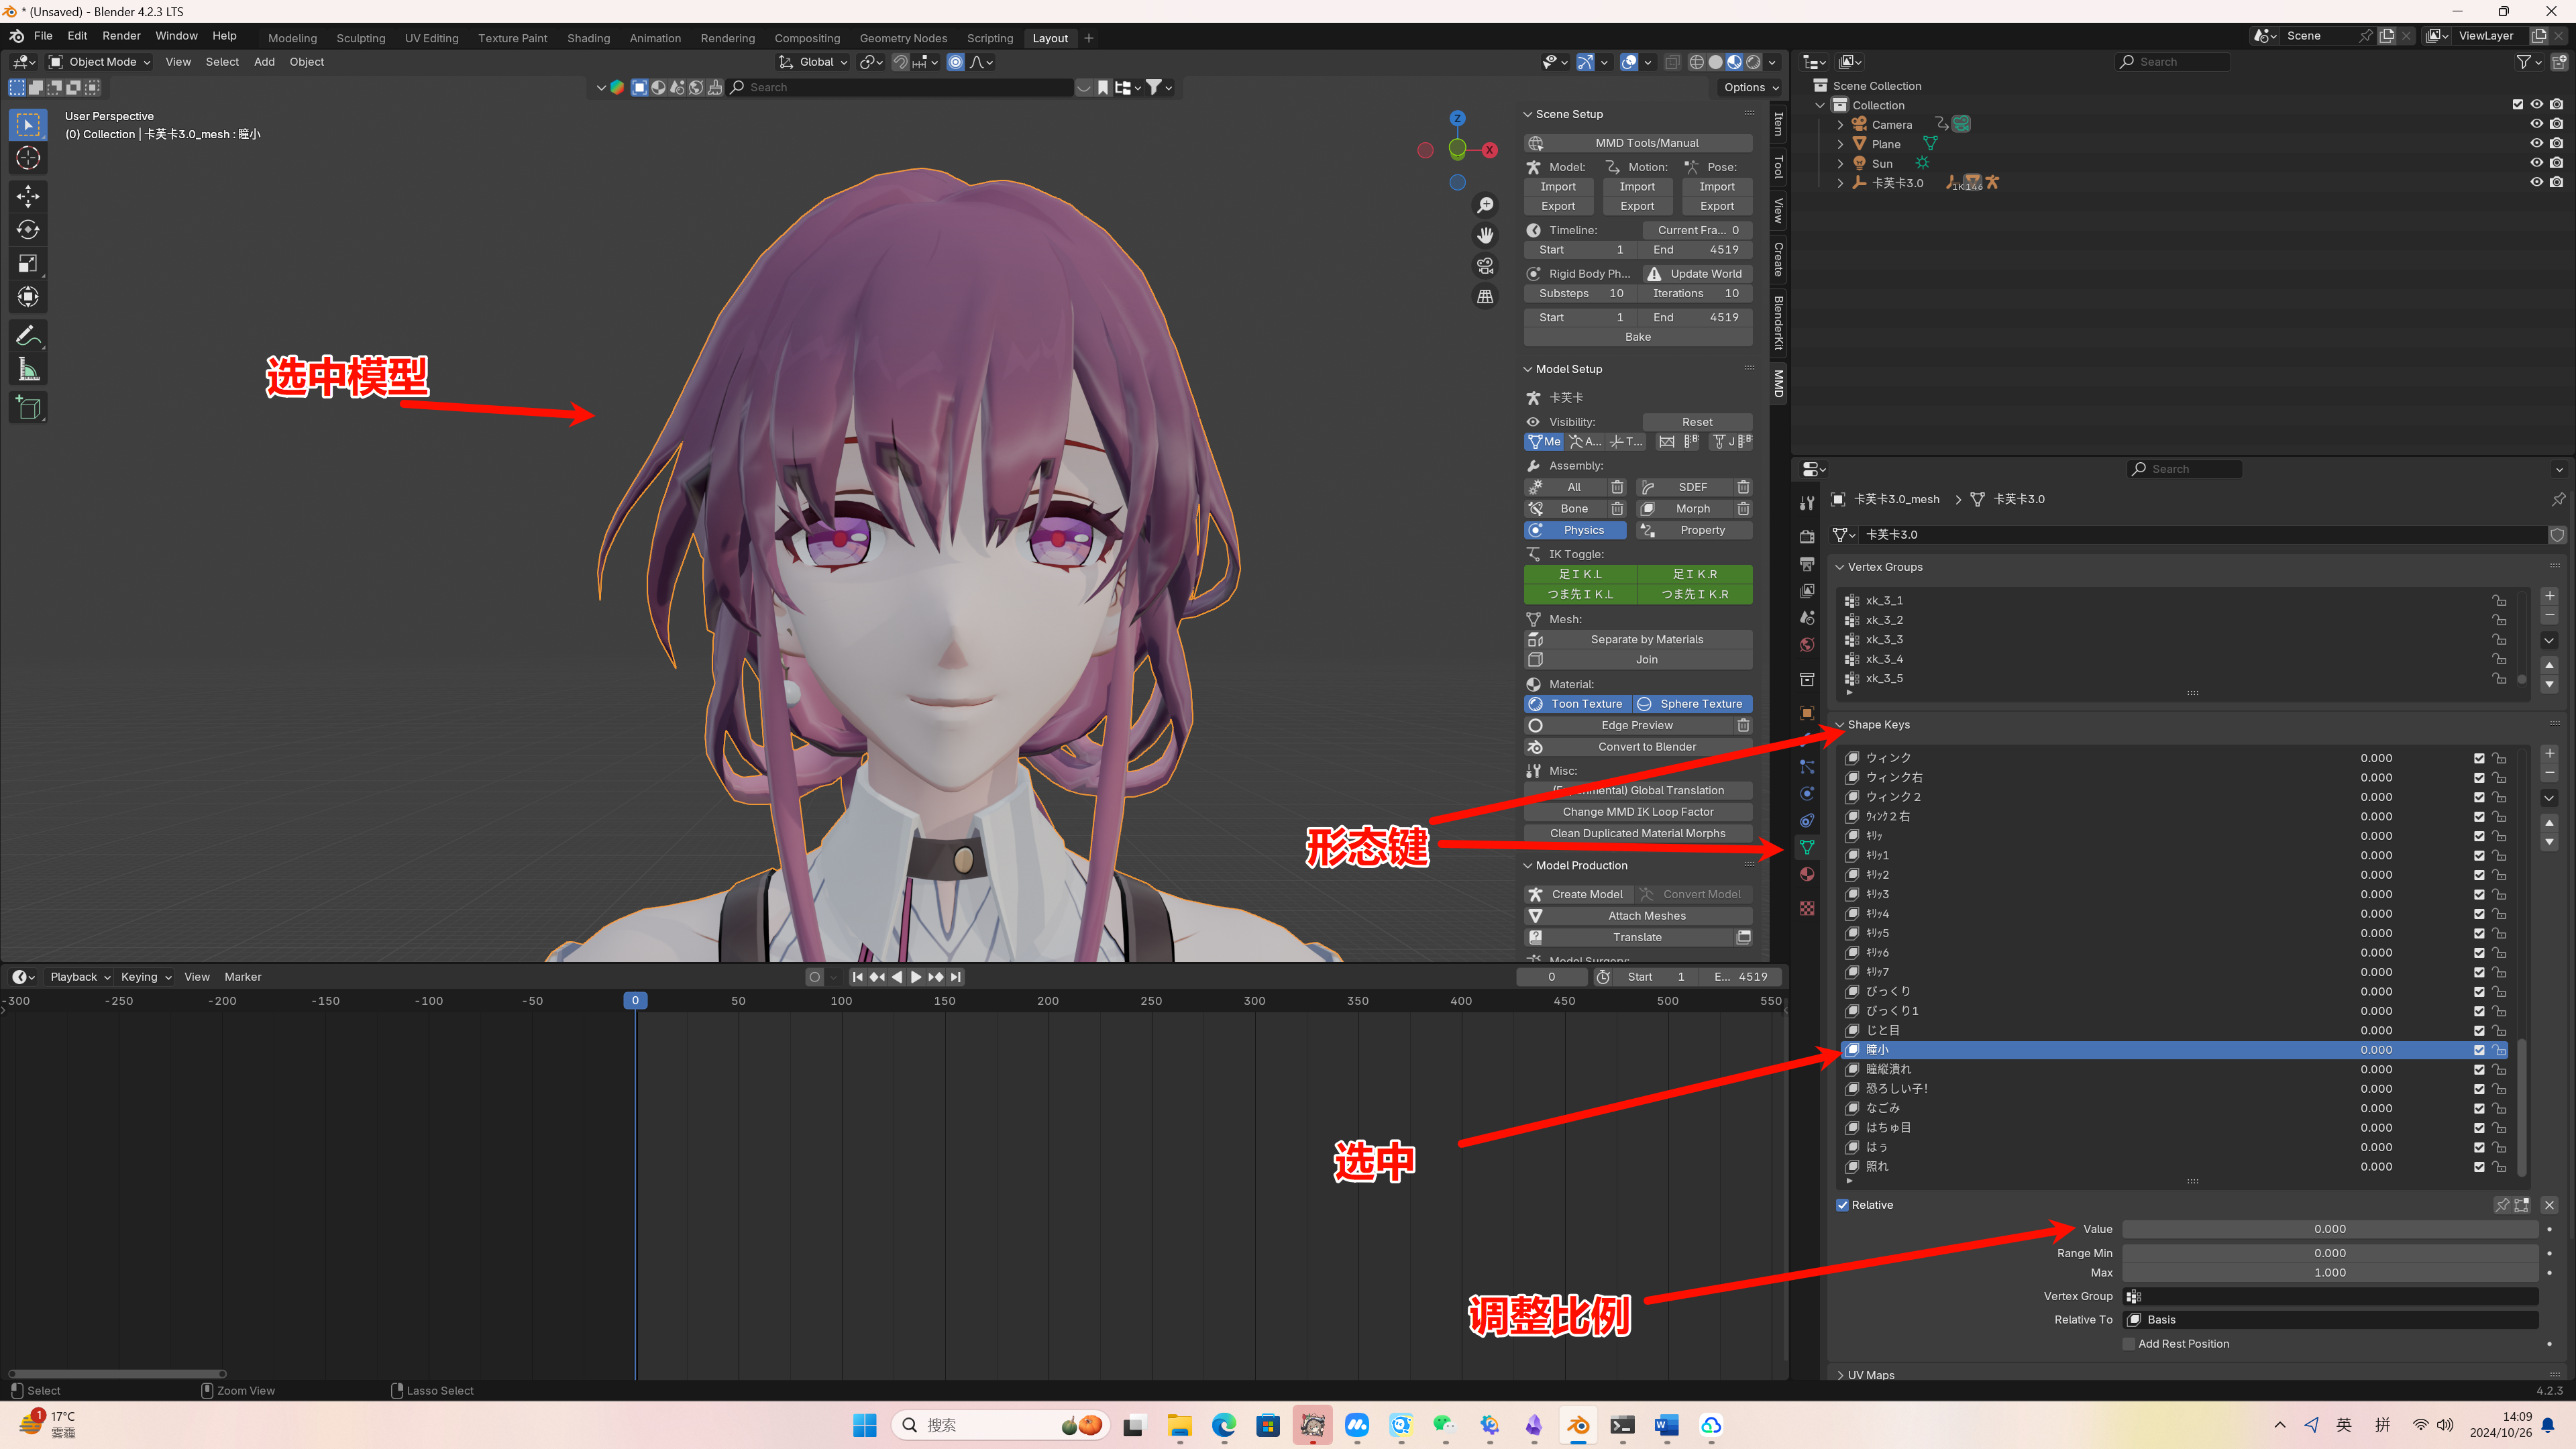Switch perspective/orthographic grid icon
The image size is (2576, 1449).
(1486, 297)
